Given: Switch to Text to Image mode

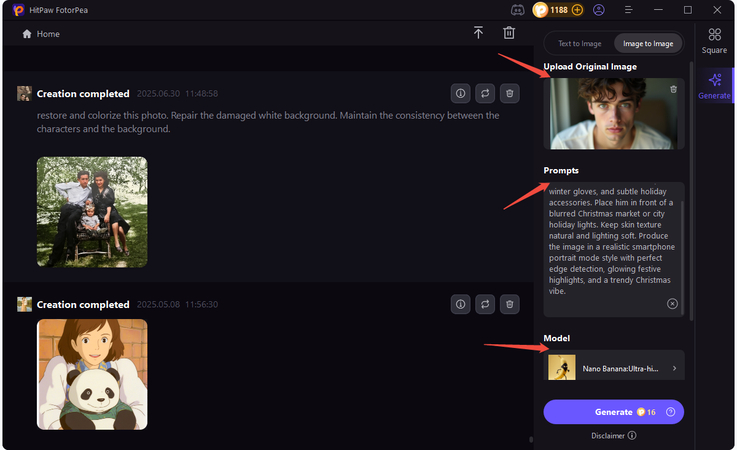Looking at the screenshot, I should (x=579, y=44).
